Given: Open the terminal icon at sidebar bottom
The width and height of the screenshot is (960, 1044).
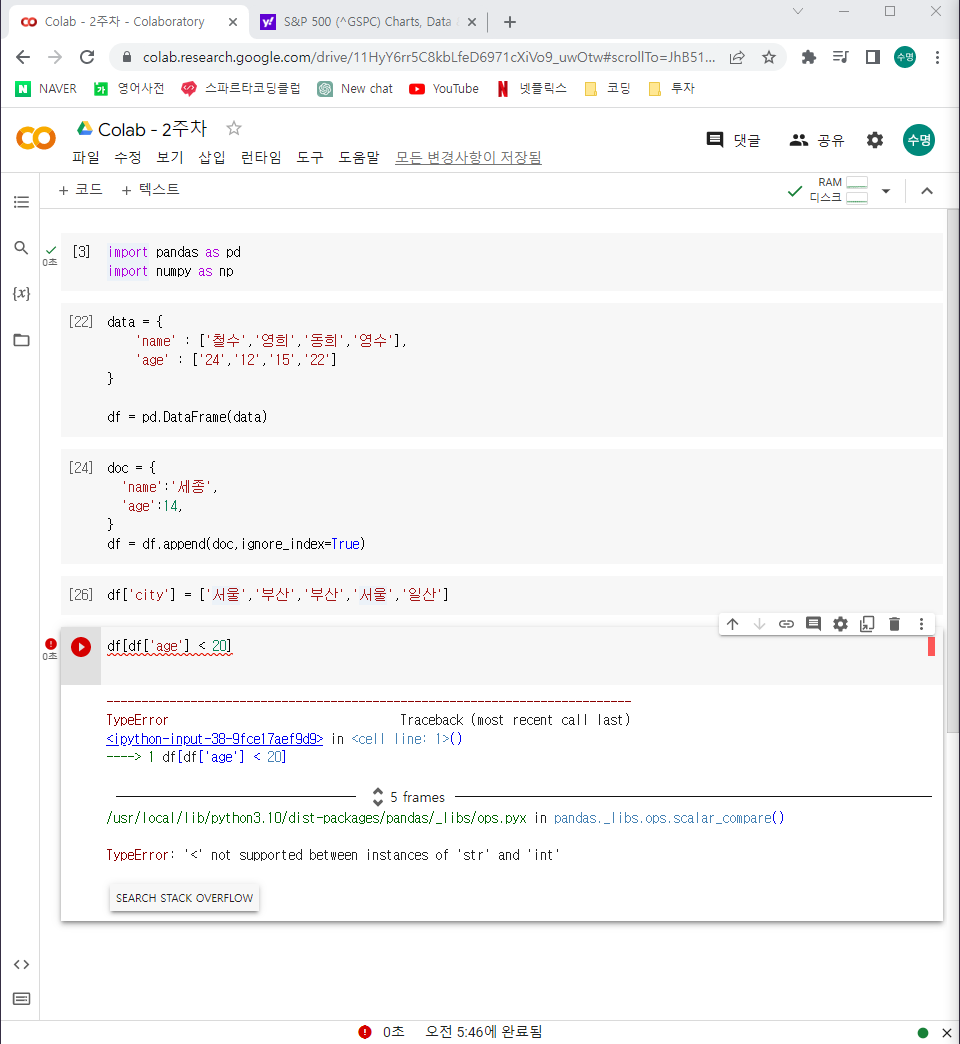Looking at the screenshot, I should 21,999.
